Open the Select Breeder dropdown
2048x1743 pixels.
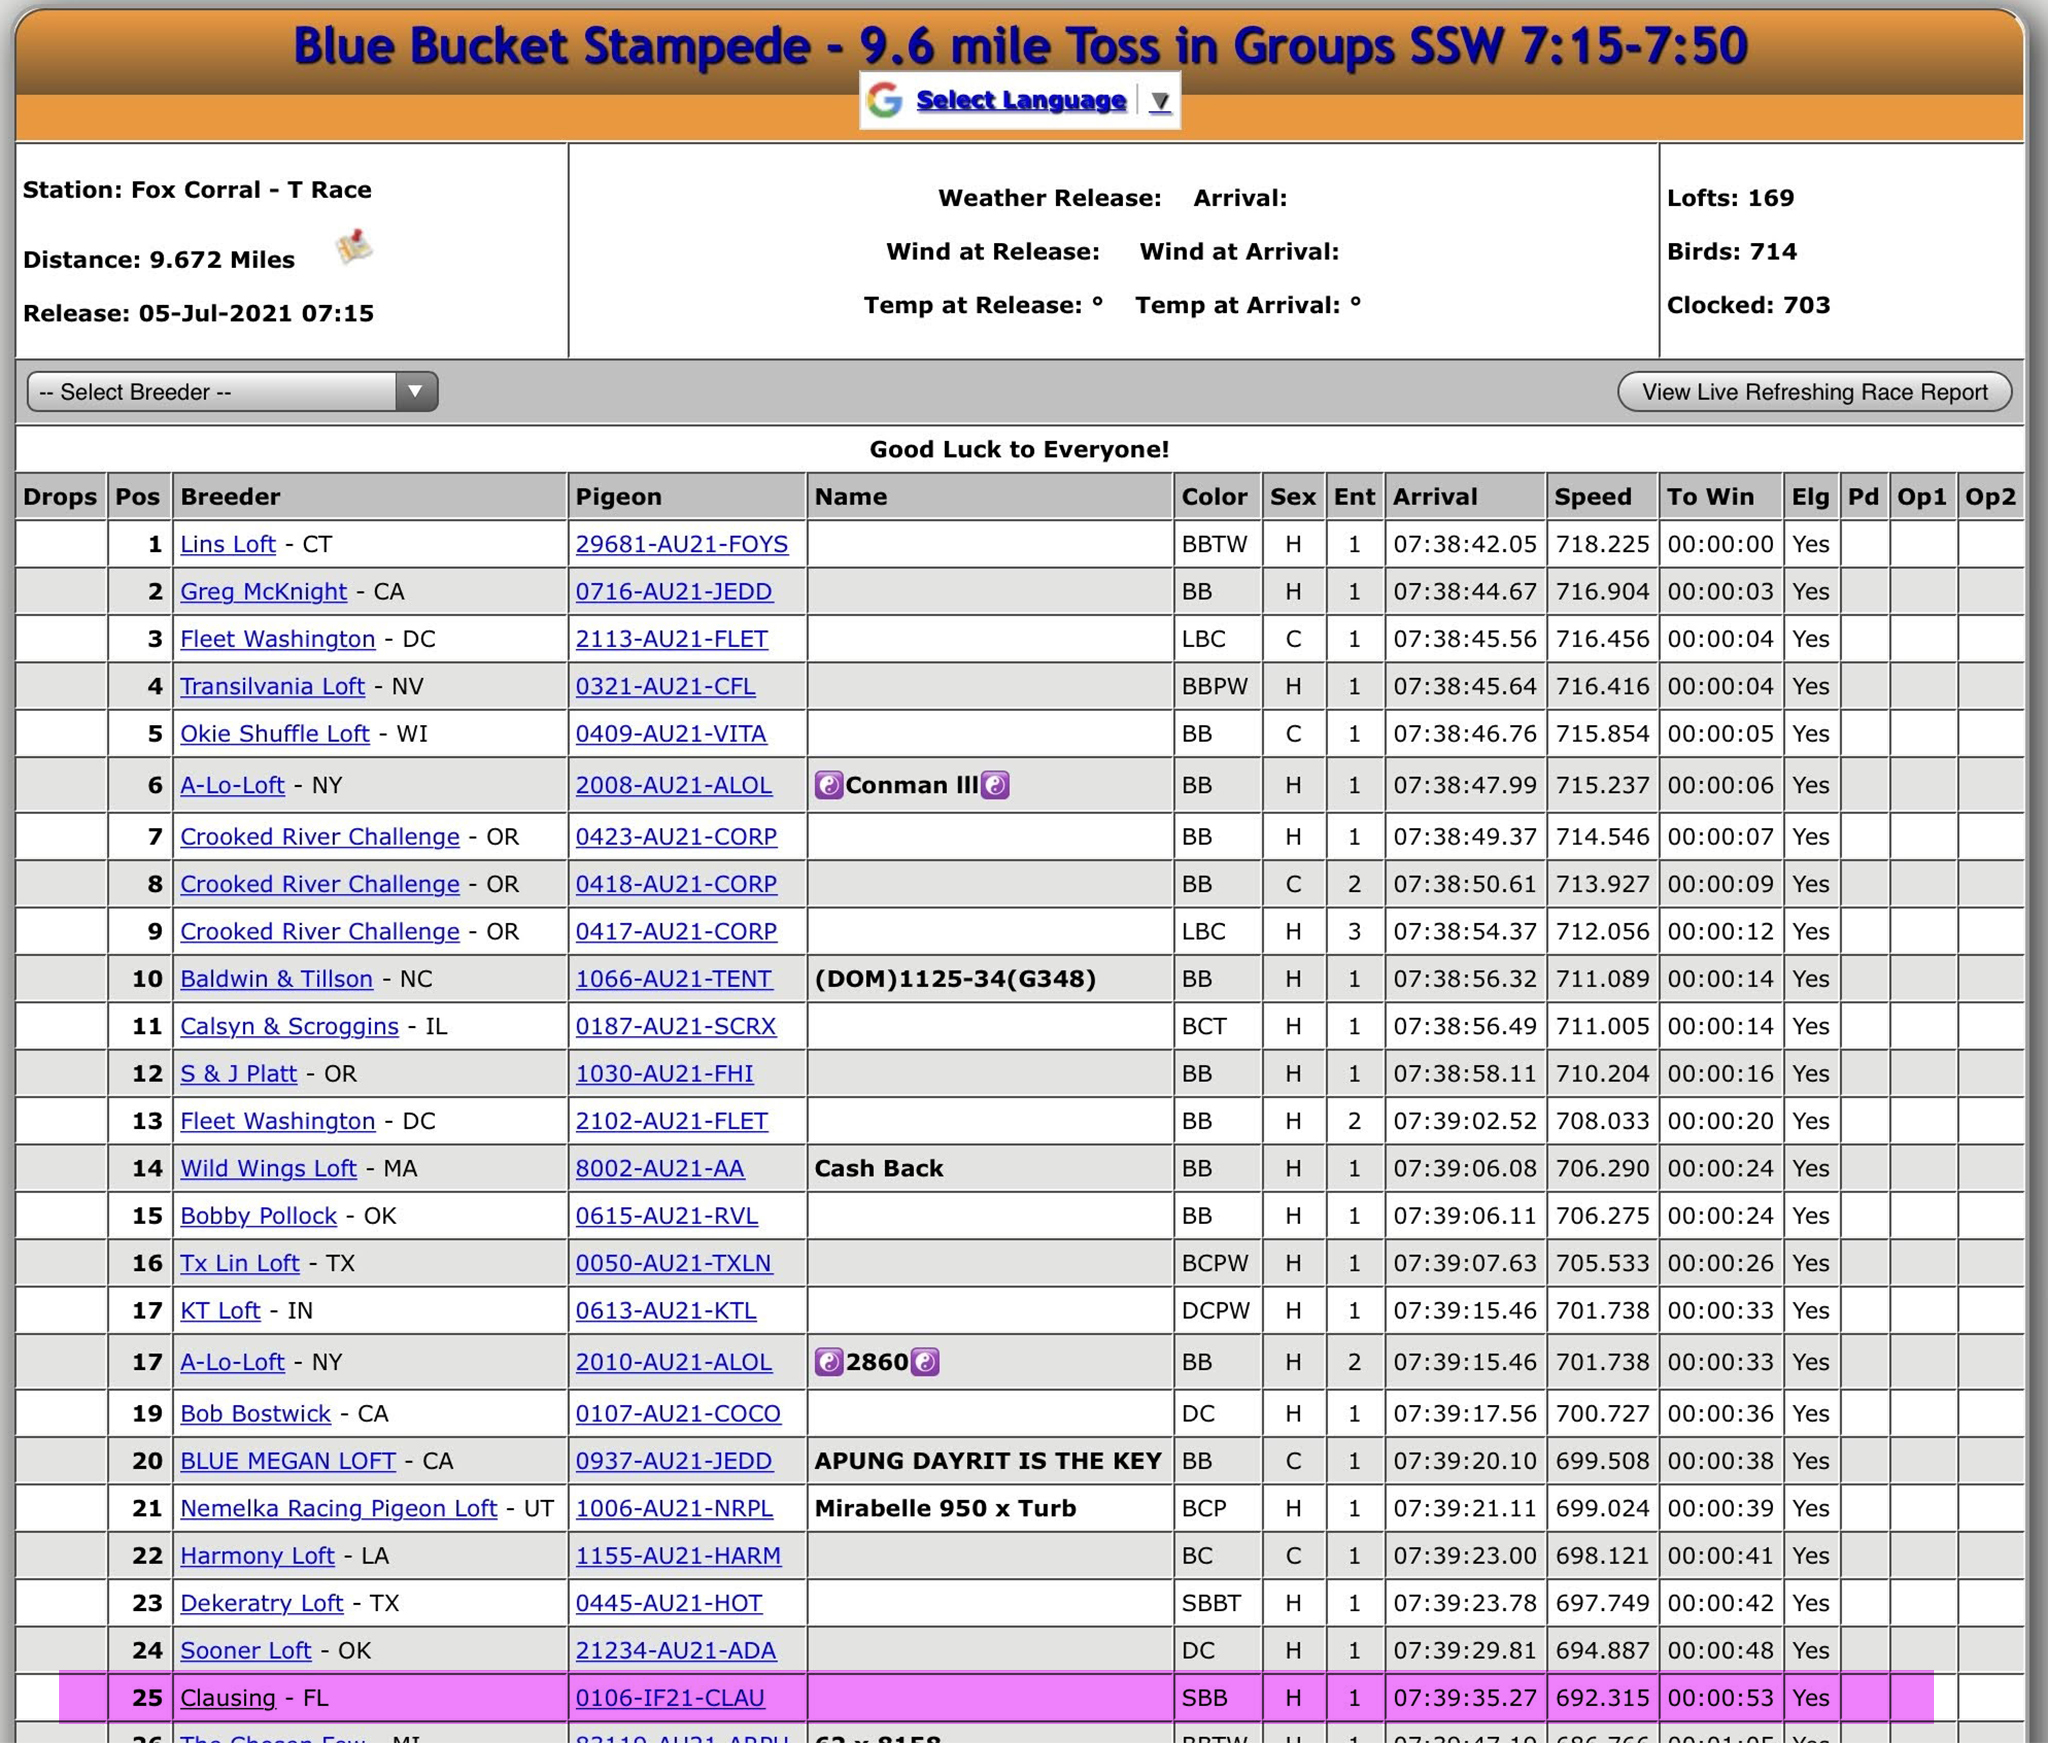(232, 392)
